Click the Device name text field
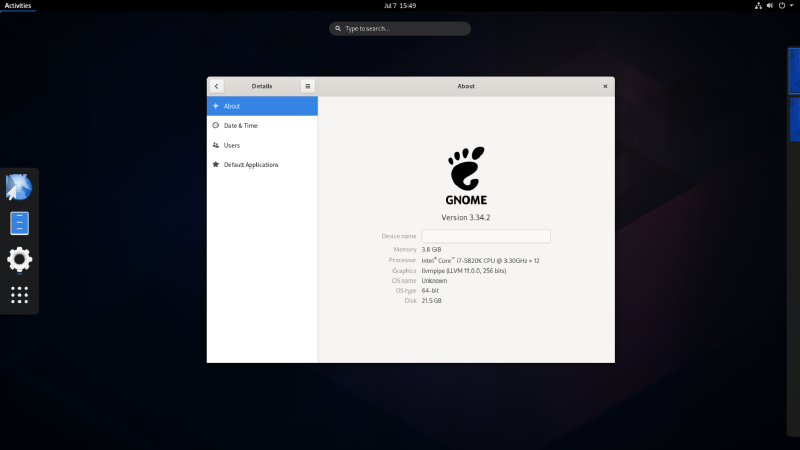This screenshot has width=800, height=450. (485, 236)
